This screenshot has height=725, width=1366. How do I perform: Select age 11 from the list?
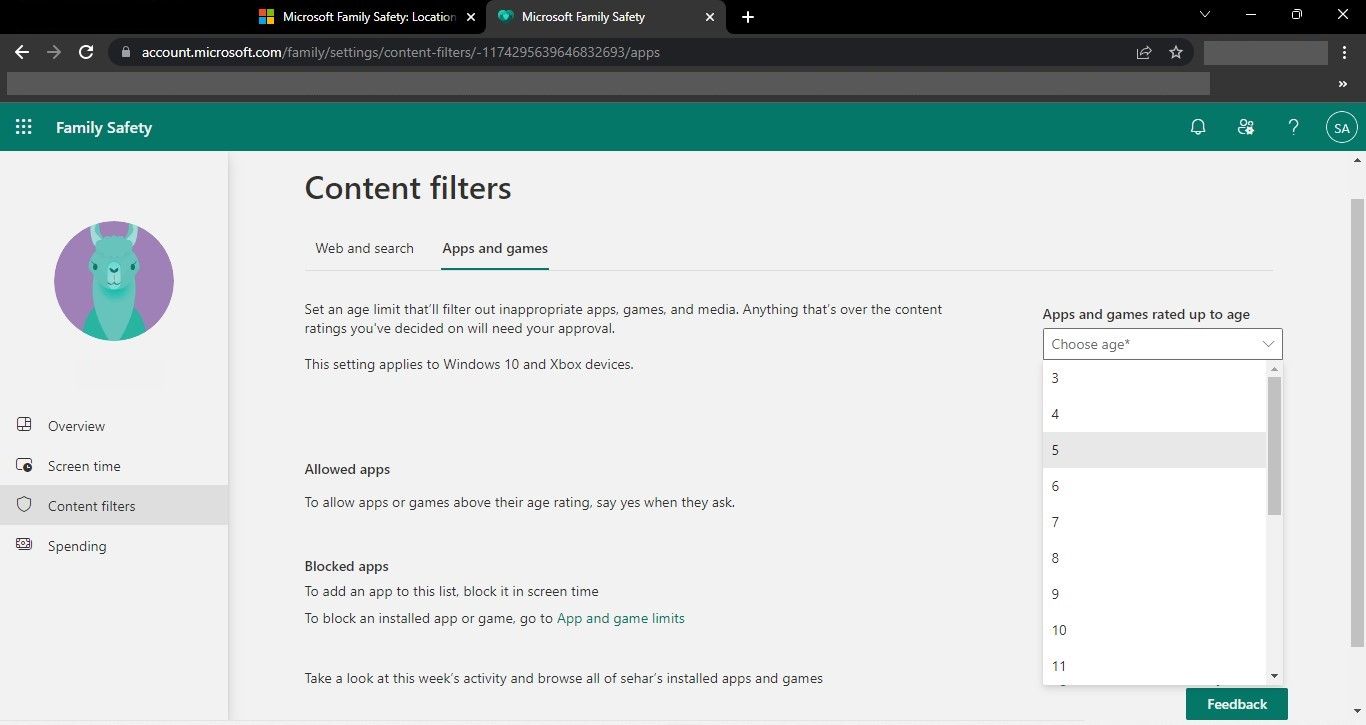(1154, 666)
